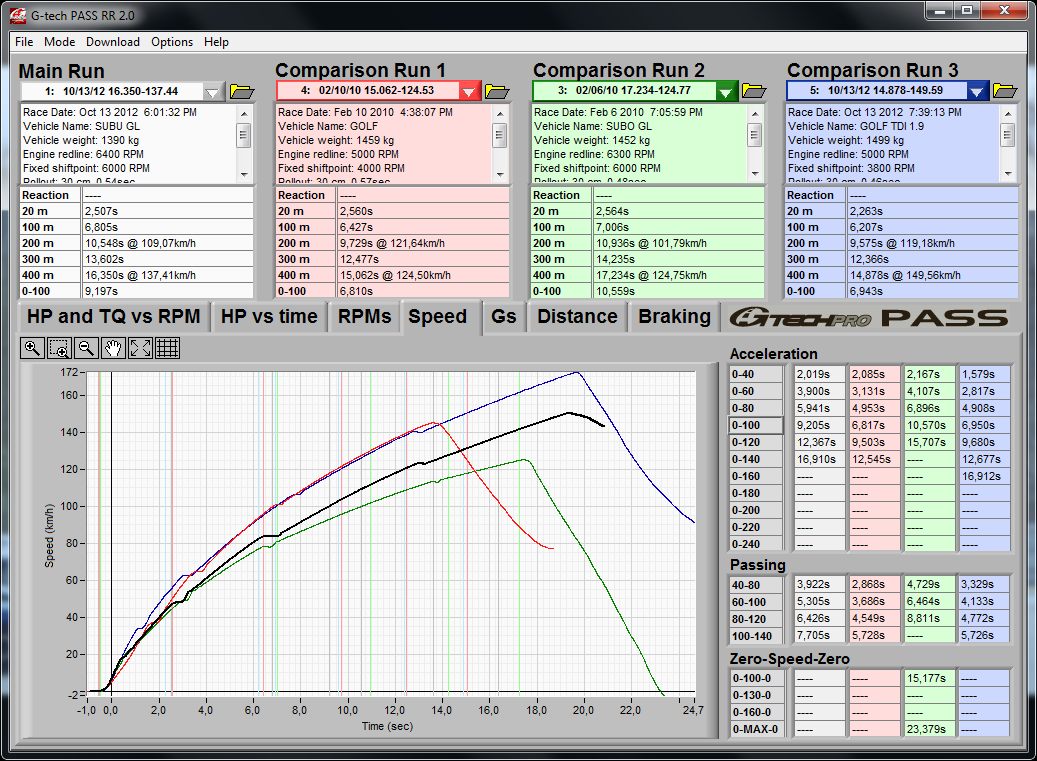Open the Options menu
The width and height of the screenshot is (1037, 761).
pyautogui.click(x=172, y=42)
